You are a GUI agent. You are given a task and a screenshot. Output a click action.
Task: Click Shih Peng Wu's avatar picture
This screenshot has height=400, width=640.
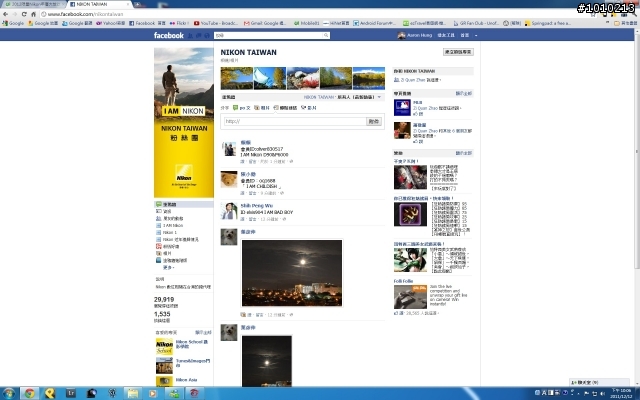229,211
